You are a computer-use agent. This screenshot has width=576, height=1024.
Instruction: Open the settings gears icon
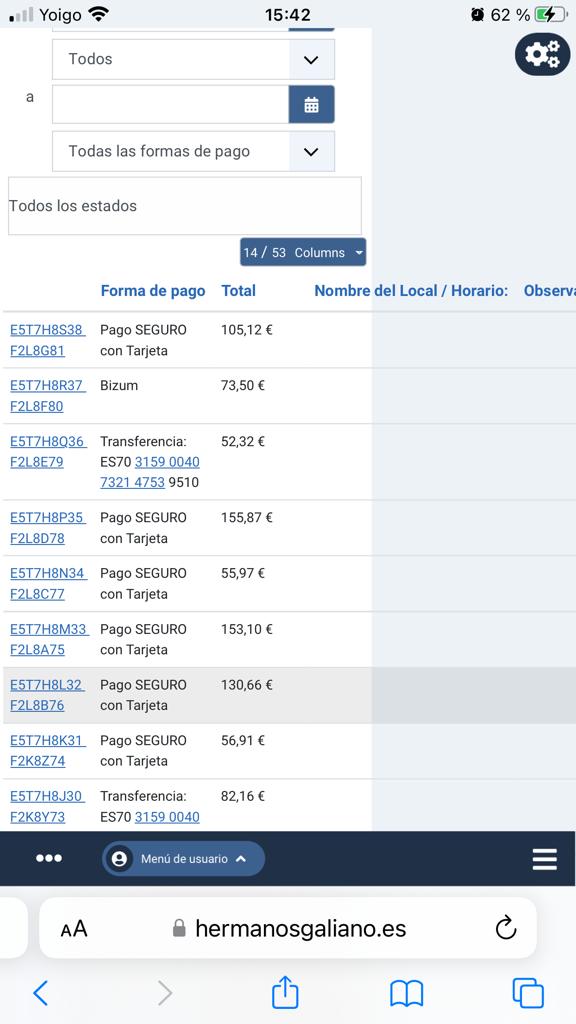tap(542, 54)
